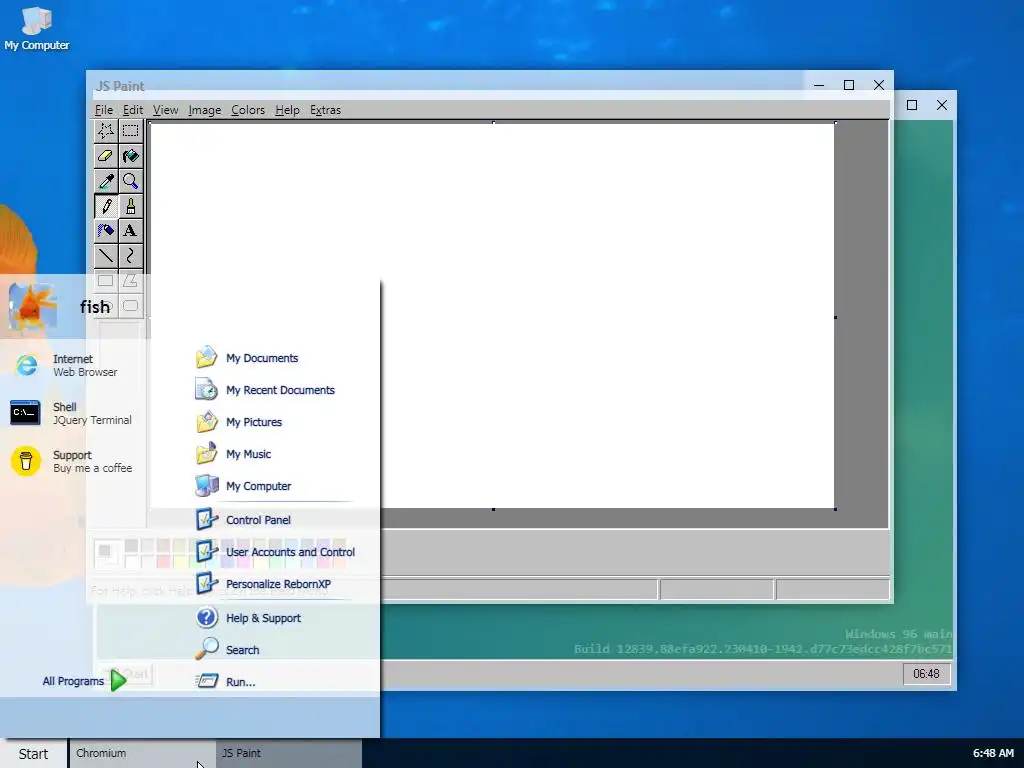Open the Edit menu in JS Paint
Screen dimensions: 1024x768
[x=133, y=110]
